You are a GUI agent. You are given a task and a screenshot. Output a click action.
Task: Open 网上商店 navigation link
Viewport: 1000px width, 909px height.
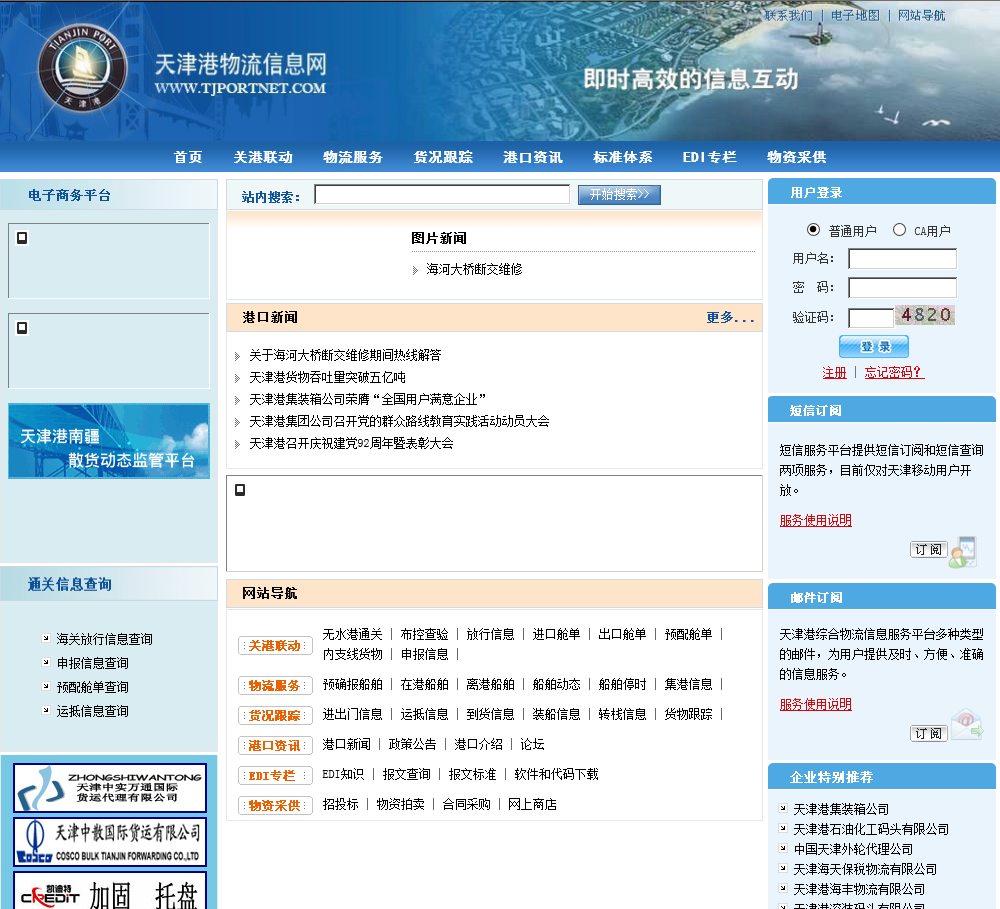coord(532,804)
